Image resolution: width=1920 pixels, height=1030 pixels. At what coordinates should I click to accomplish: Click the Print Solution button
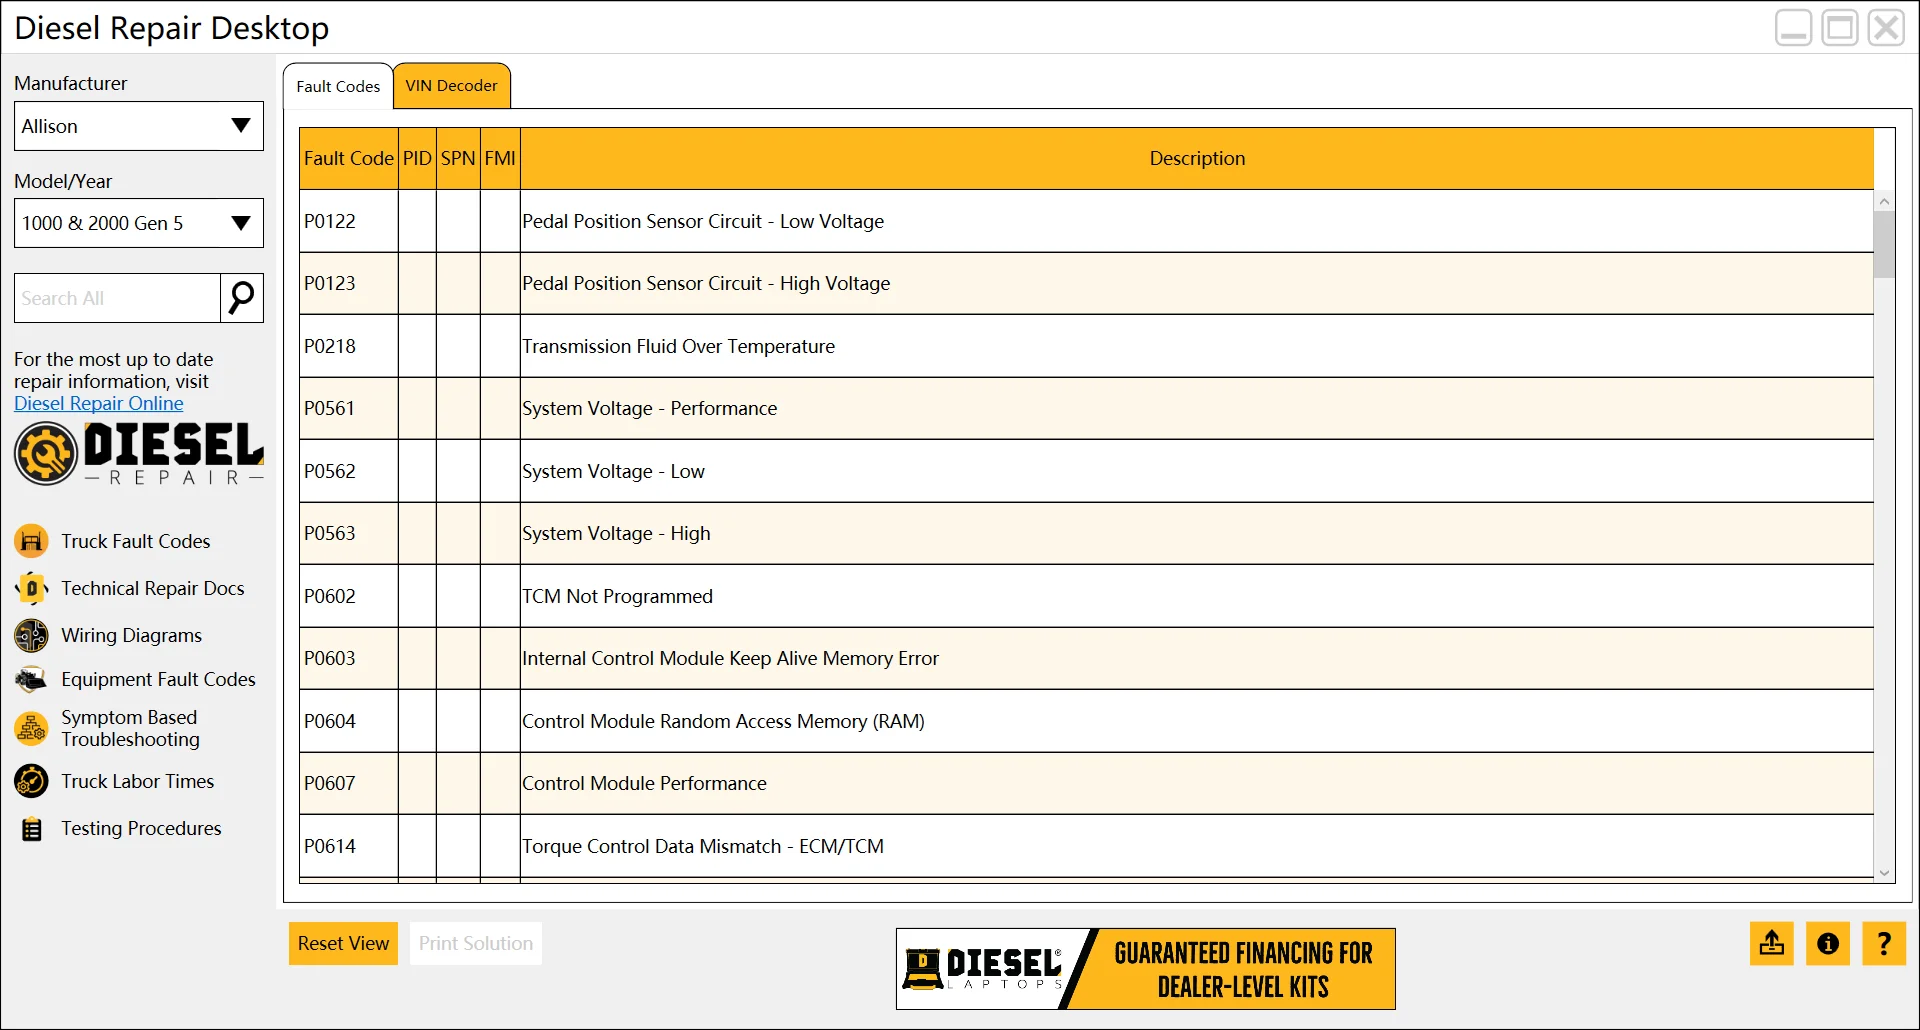[475, 943]
